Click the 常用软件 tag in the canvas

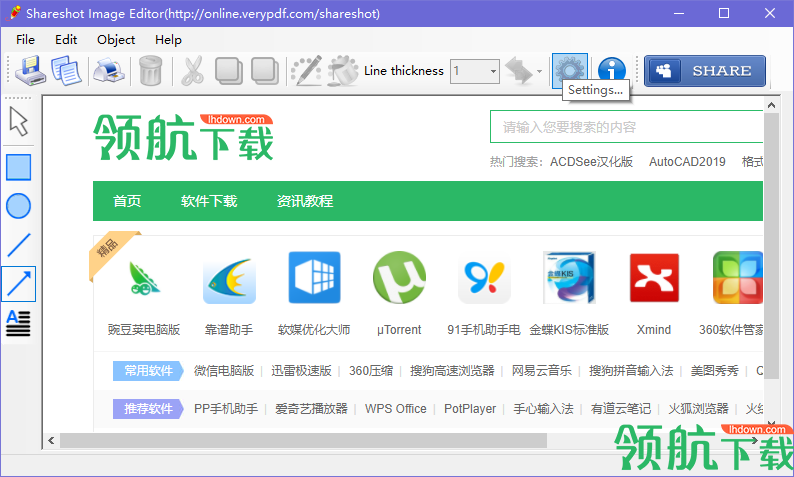[x=148, y=371]
